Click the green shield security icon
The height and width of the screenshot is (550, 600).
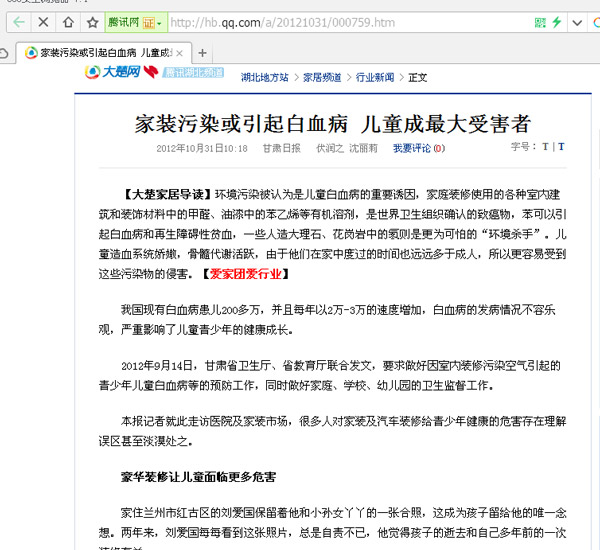pyautogui.click(x=541, y=21)
